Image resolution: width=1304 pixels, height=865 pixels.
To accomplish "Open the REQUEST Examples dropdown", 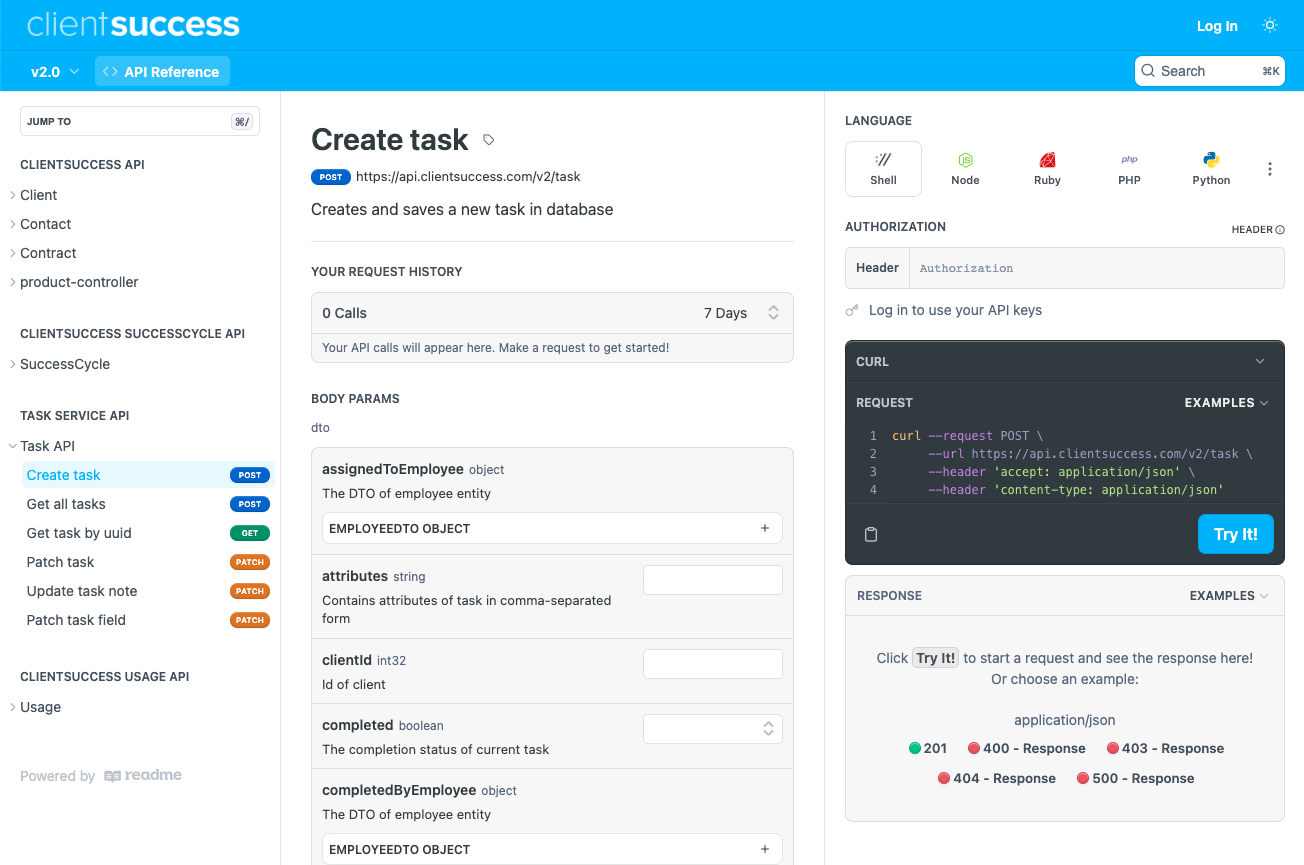I will pyautogui.click(x=1227, y=403).
